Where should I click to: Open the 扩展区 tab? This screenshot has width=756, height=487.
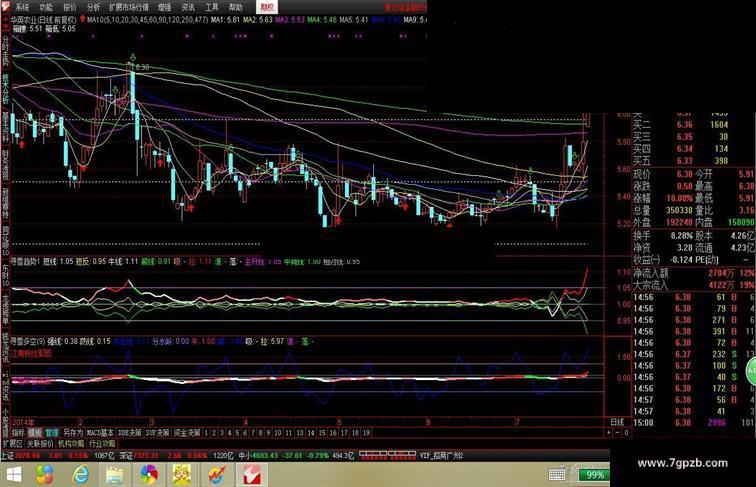[13, 444]
